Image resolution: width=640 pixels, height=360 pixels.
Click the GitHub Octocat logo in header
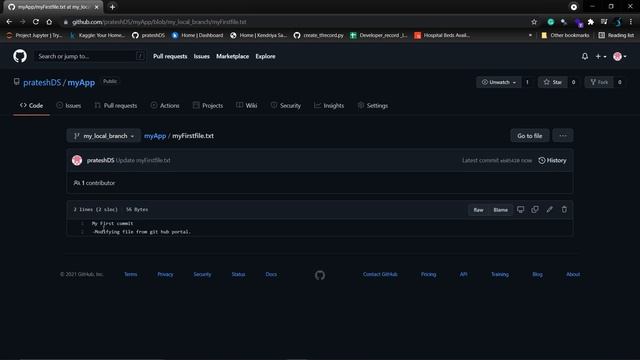click(20, 56)
